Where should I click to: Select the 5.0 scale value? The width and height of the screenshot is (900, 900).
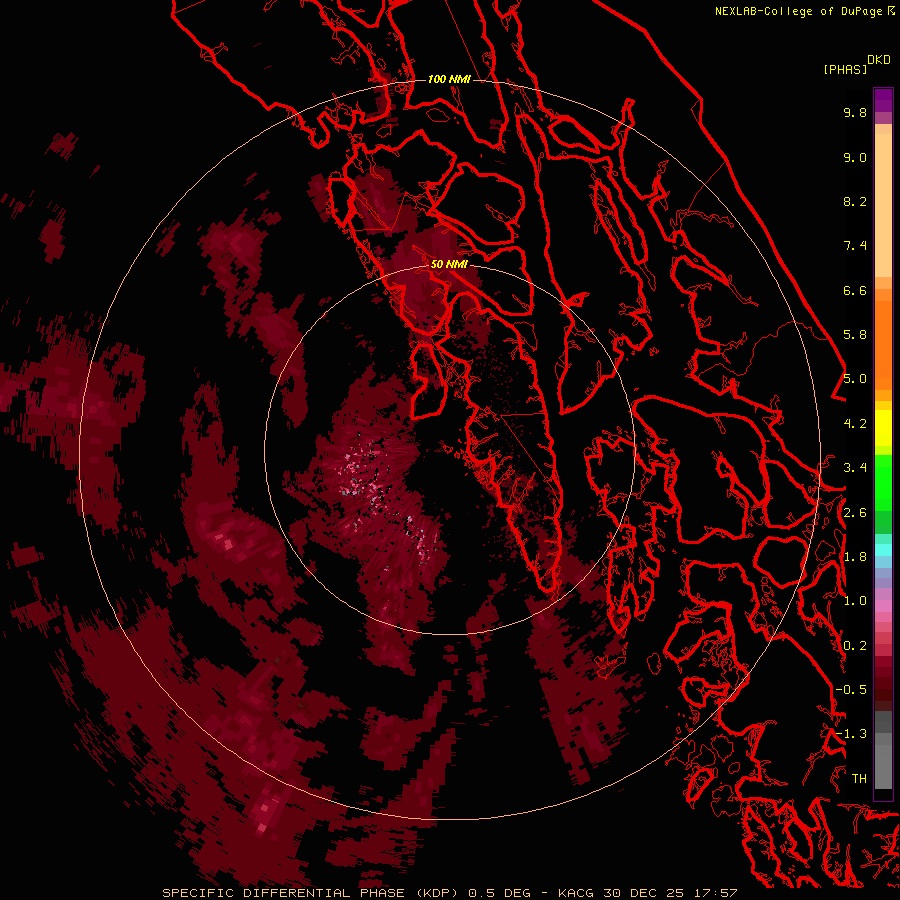tap(855, 379)
